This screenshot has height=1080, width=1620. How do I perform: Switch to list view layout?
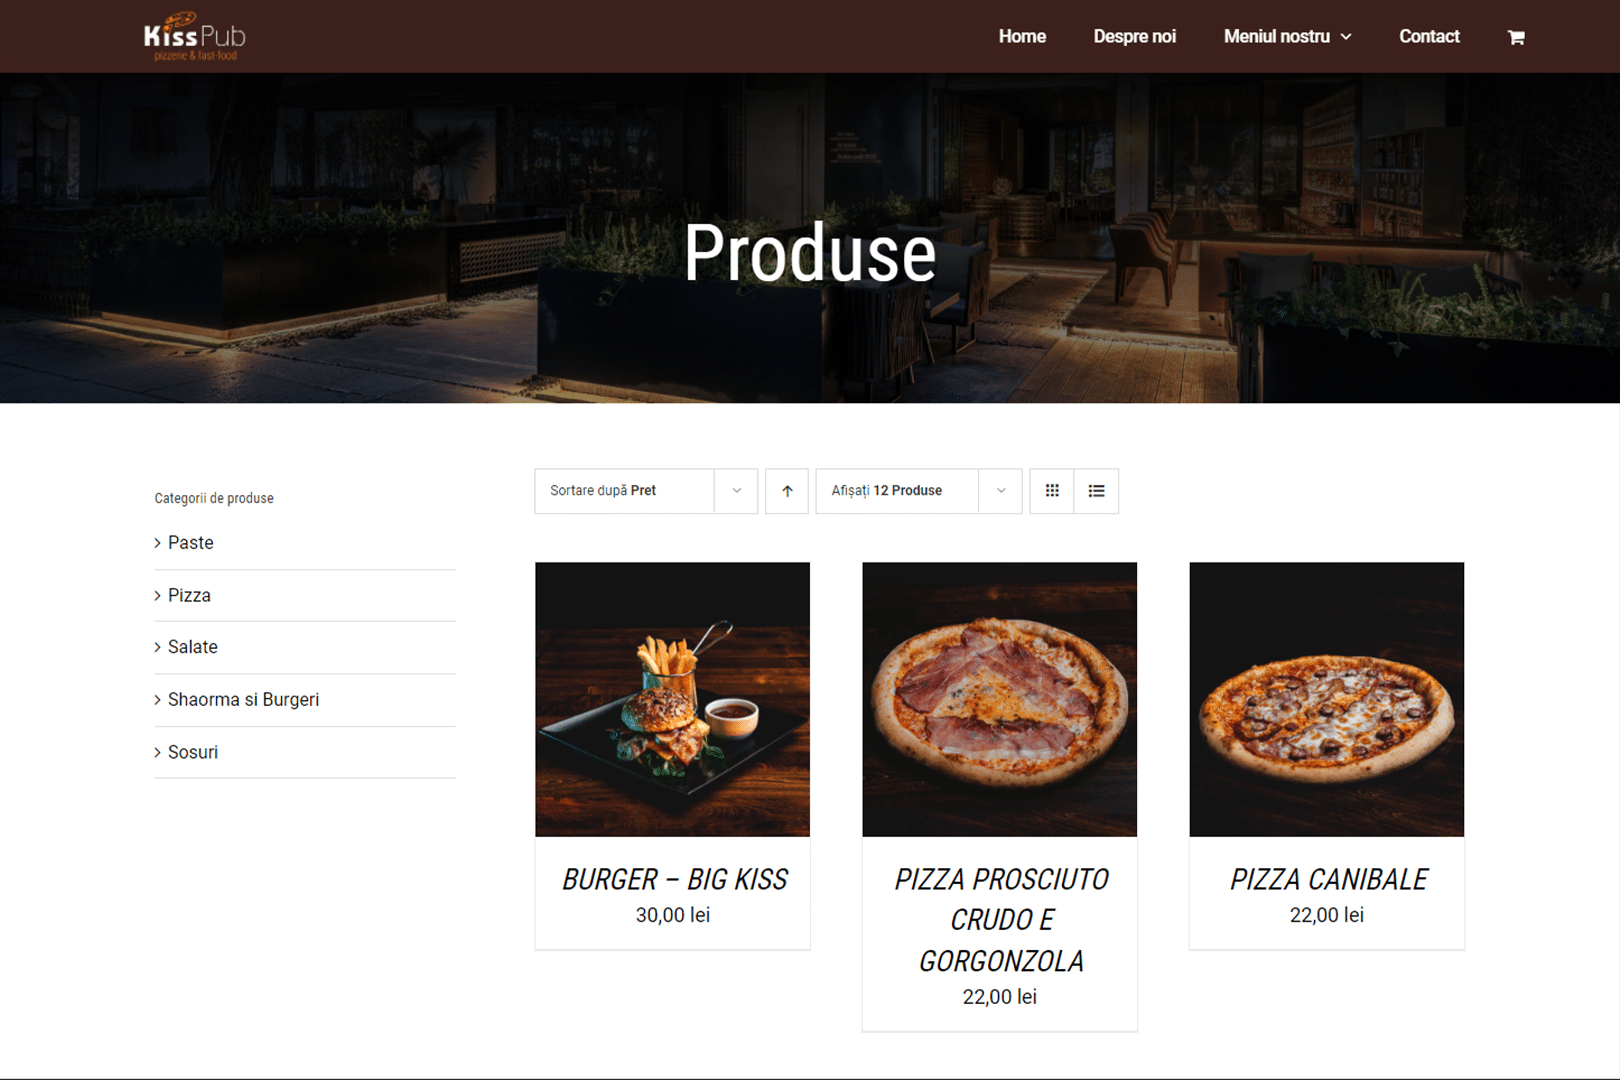point(1096,491)
